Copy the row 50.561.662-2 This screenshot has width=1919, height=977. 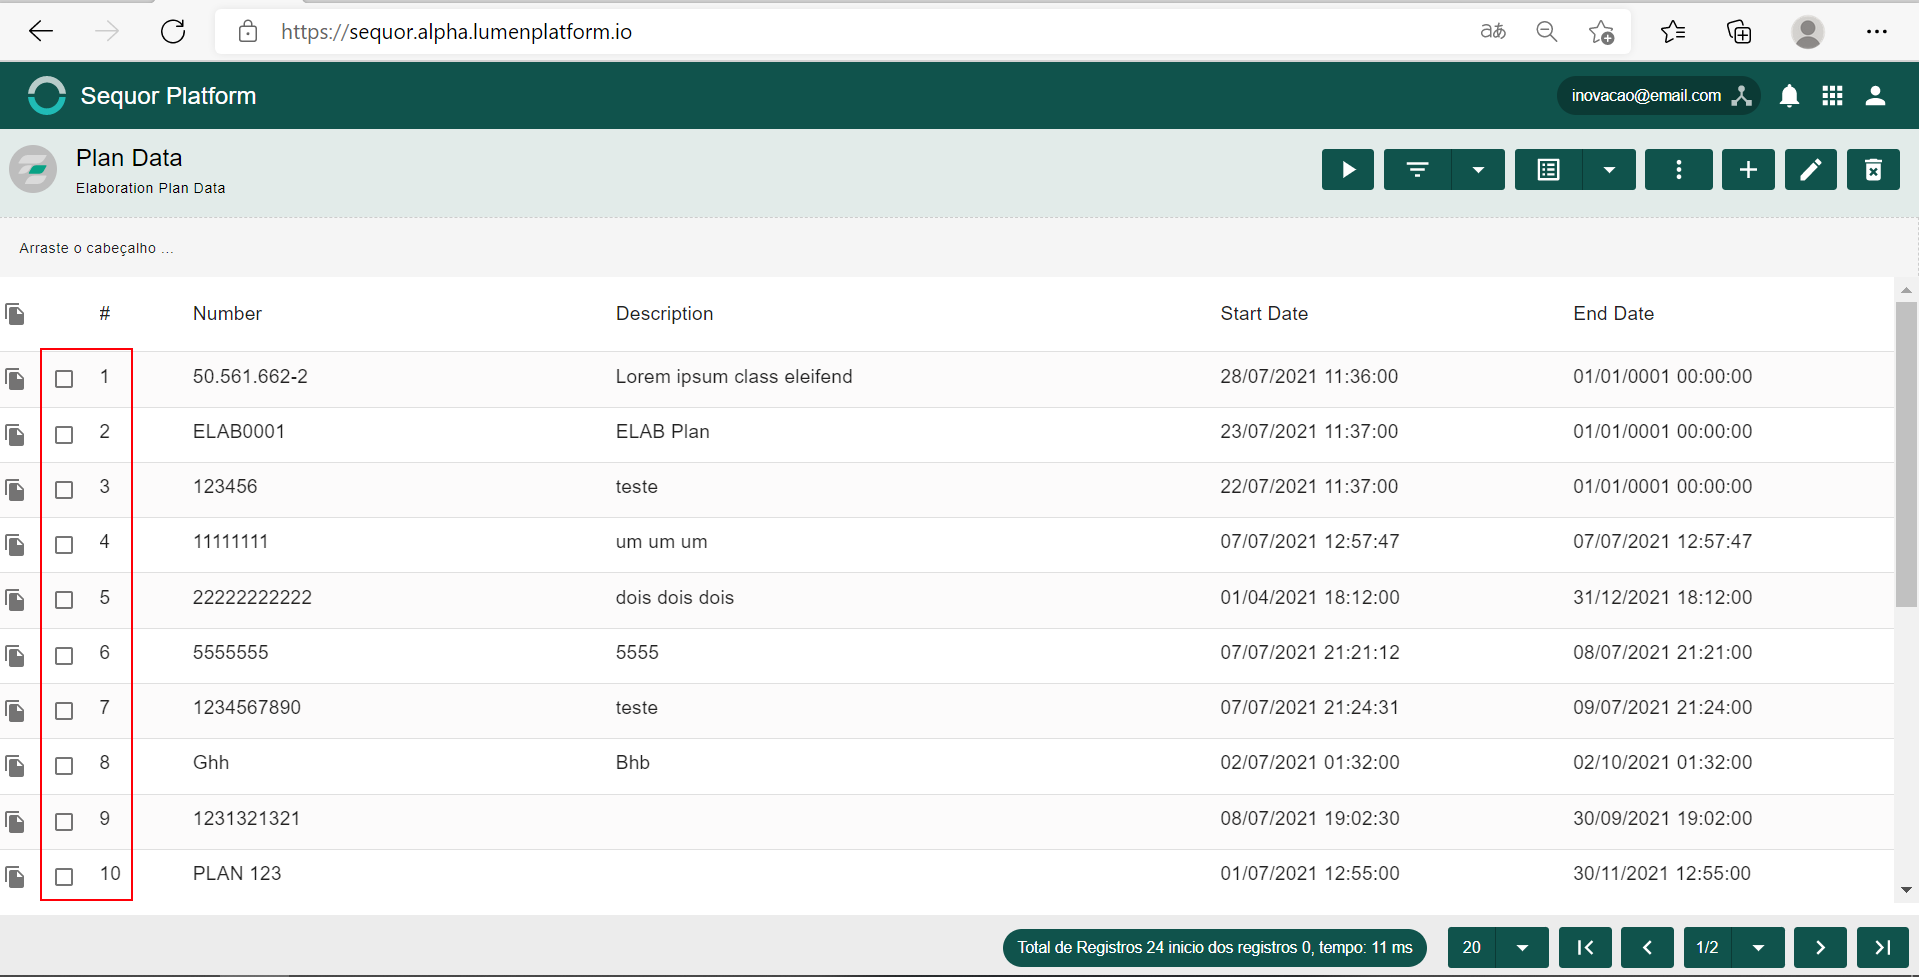point(15,379)
